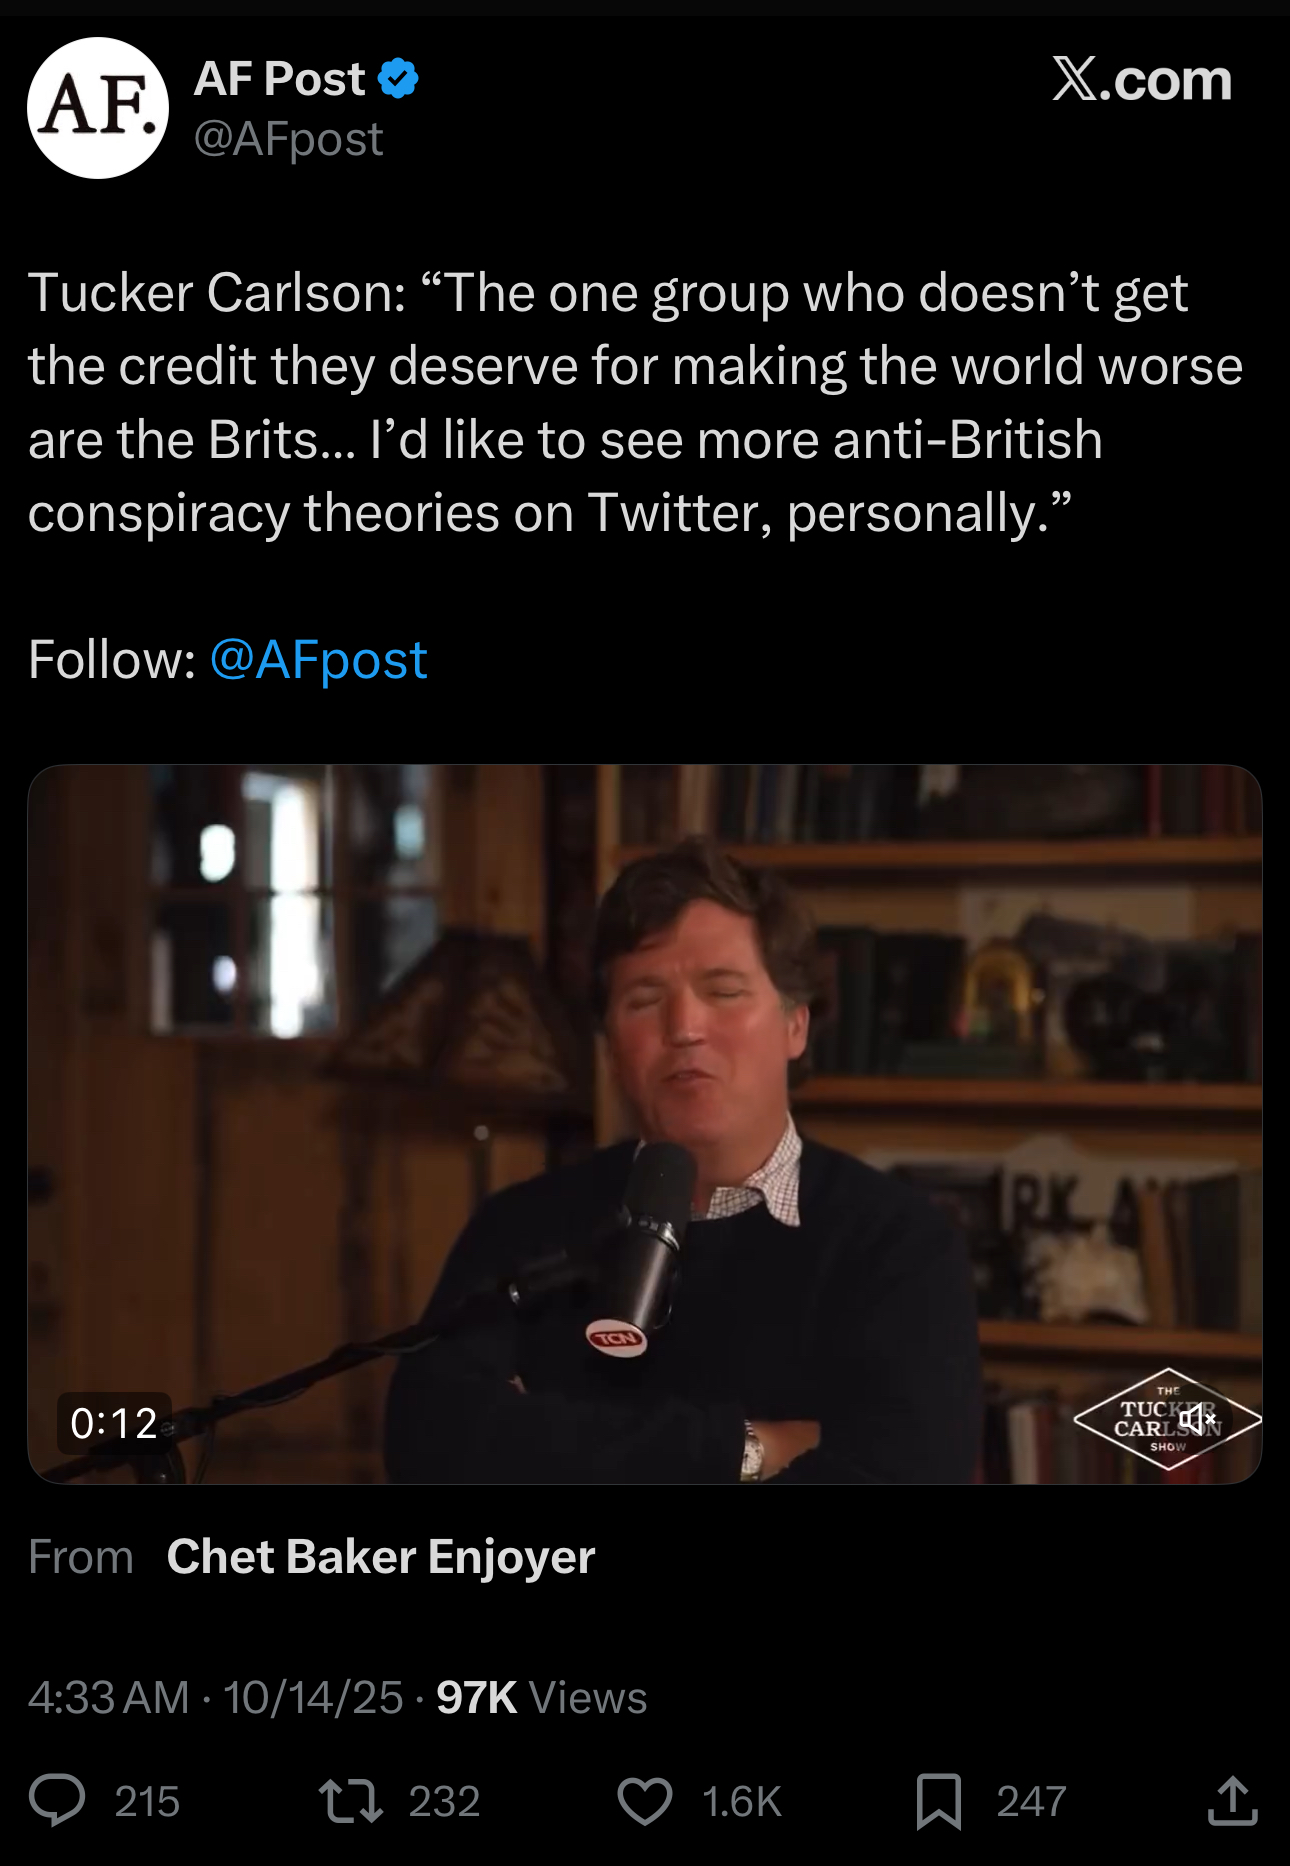This screenshot has height=1866, width=1290.
Task: Select the tweet quote text body
Action: 636,403
